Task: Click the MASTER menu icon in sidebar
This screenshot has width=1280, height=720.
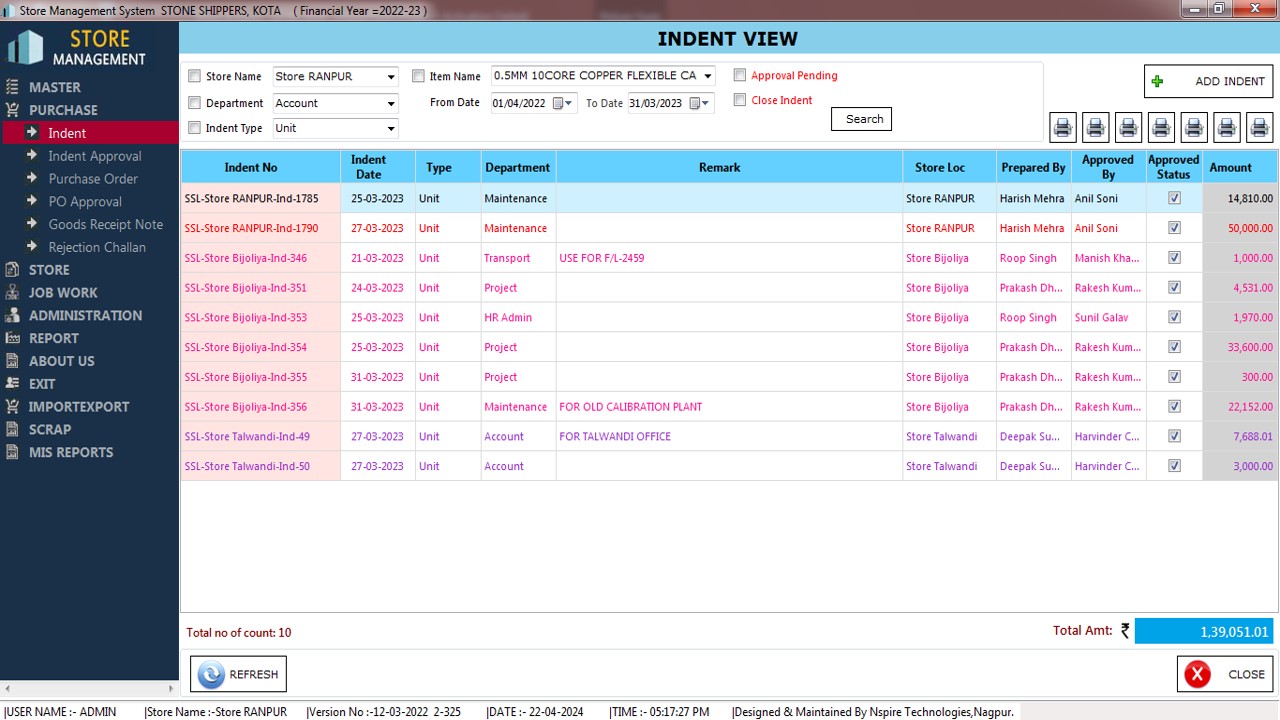Action: [12, 87]
